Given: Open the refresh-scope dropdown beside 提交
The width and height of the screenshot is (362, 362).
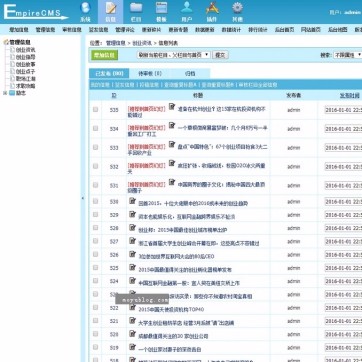Looking at the screenshot, I should pos(173,55).
